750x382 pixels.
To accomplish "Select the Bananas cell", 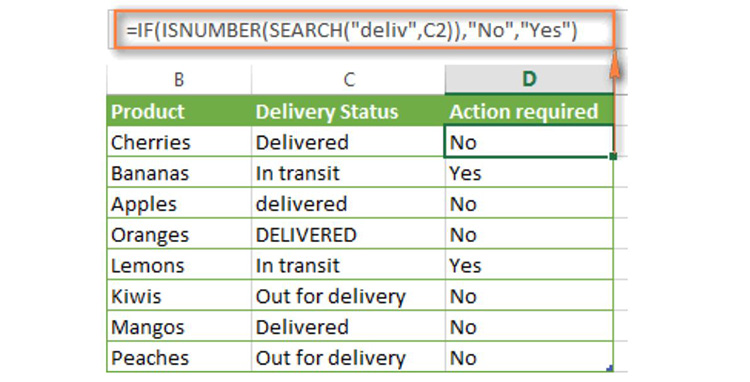I will point(179,173).
